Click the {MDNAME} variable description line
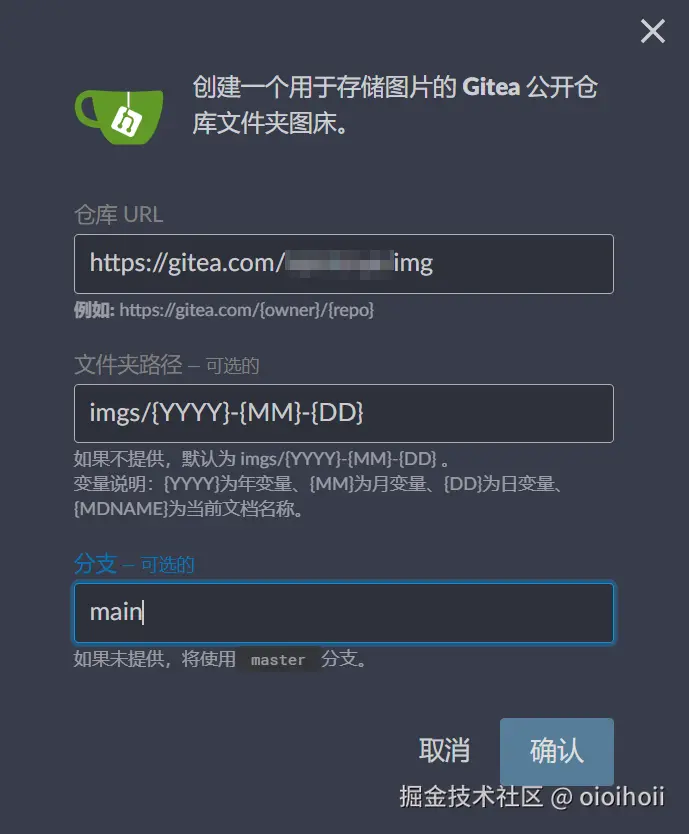This screenshot has height=834, width=689. (189, 508)
